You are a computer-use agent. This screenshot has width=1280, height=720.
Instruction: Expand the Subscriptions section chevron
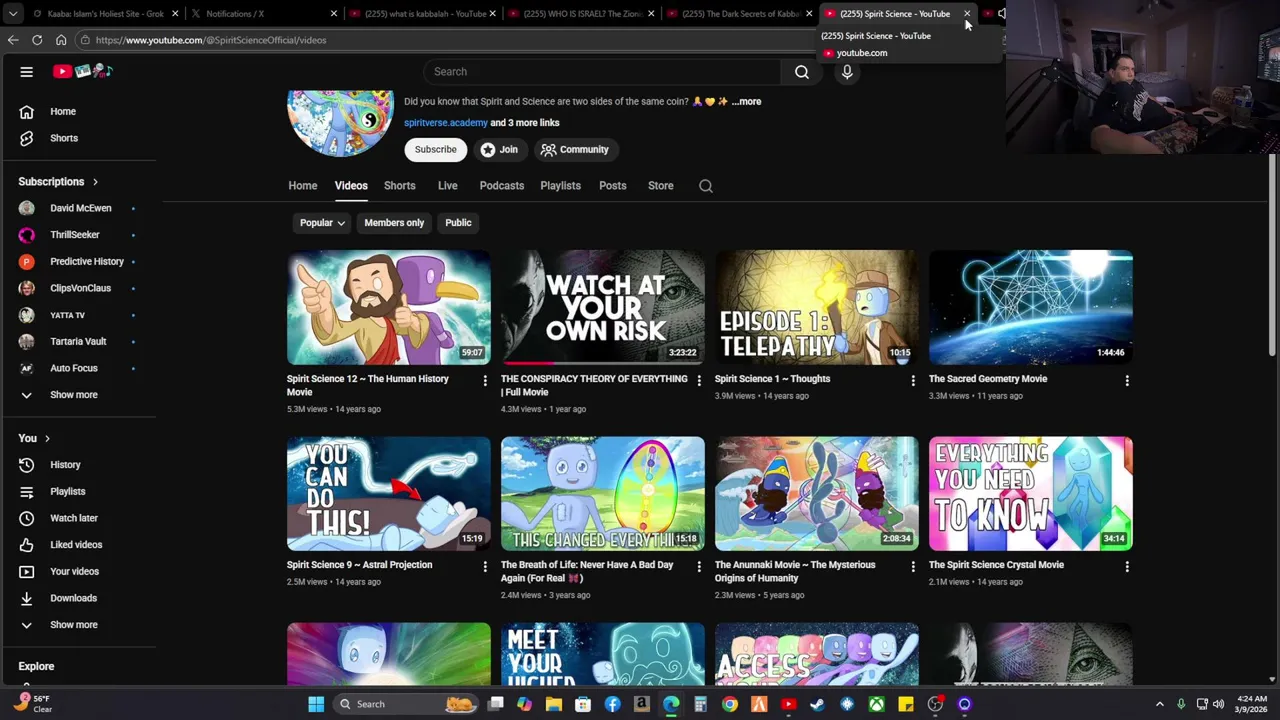click(95, 182)
